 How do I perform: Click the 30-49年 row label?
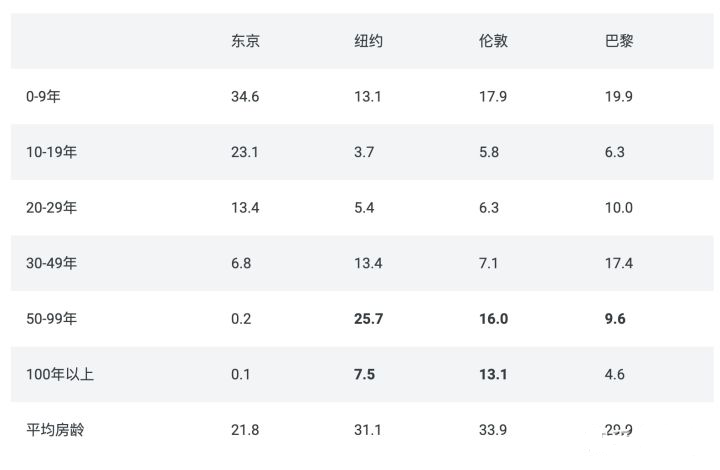(x=51, y=263)
